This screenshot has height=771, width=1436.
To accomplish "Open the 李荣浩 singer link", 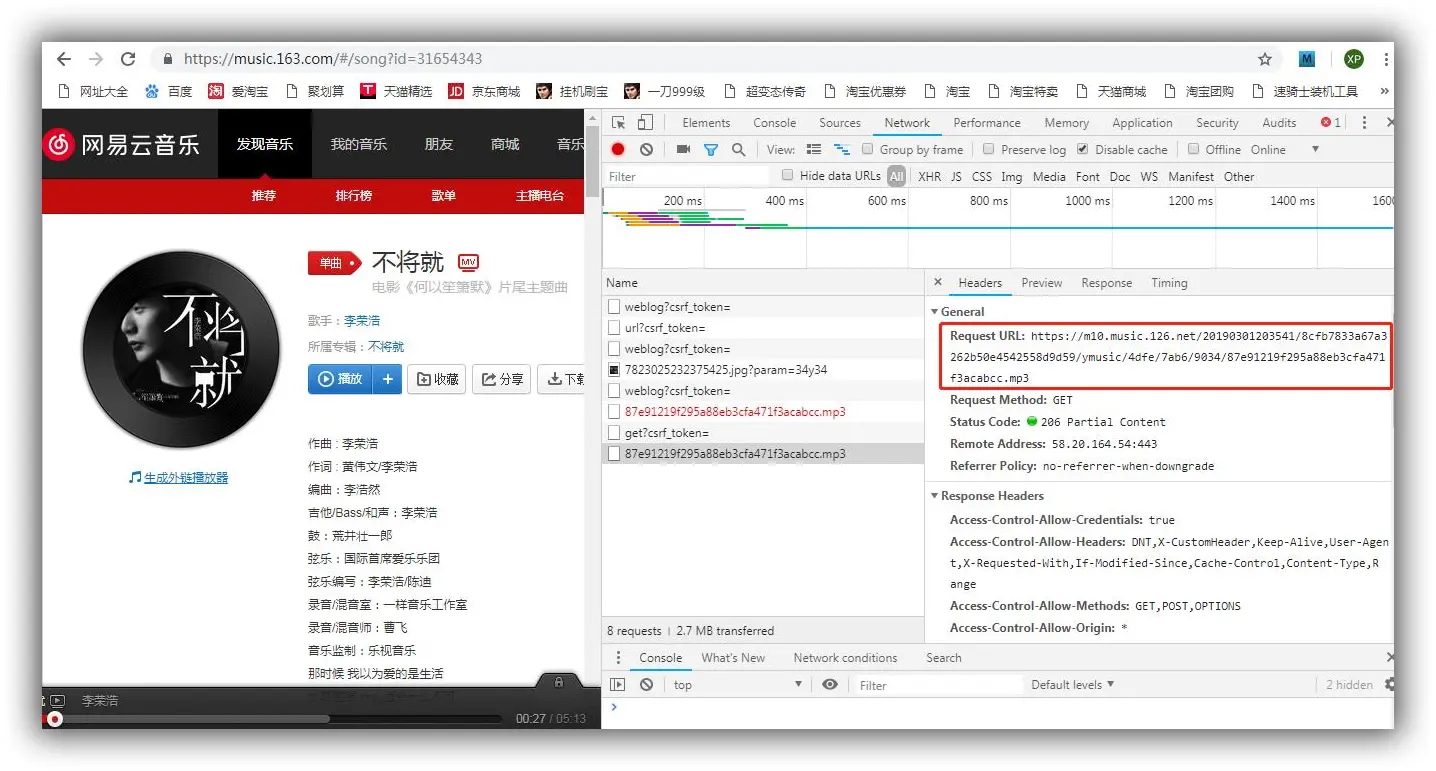I will click(362, 321).
